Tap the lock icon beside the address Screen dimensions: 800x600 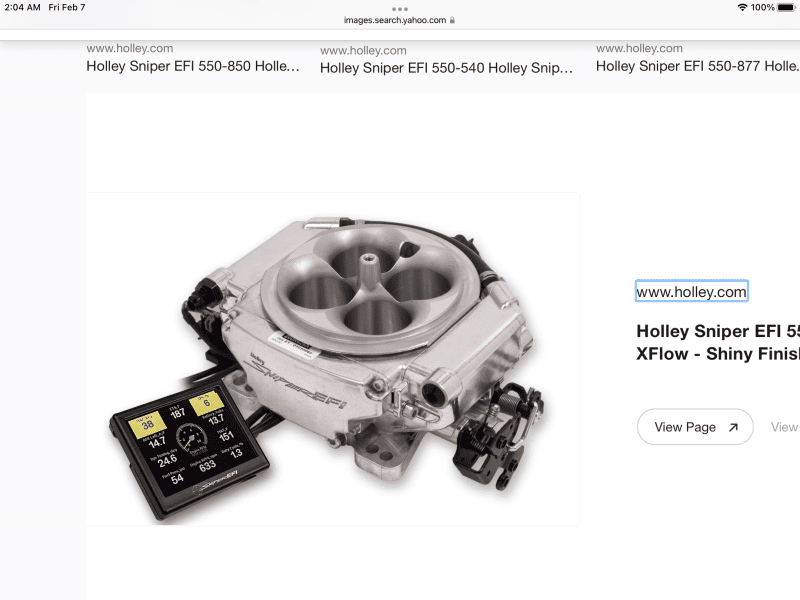pos(452,20)
